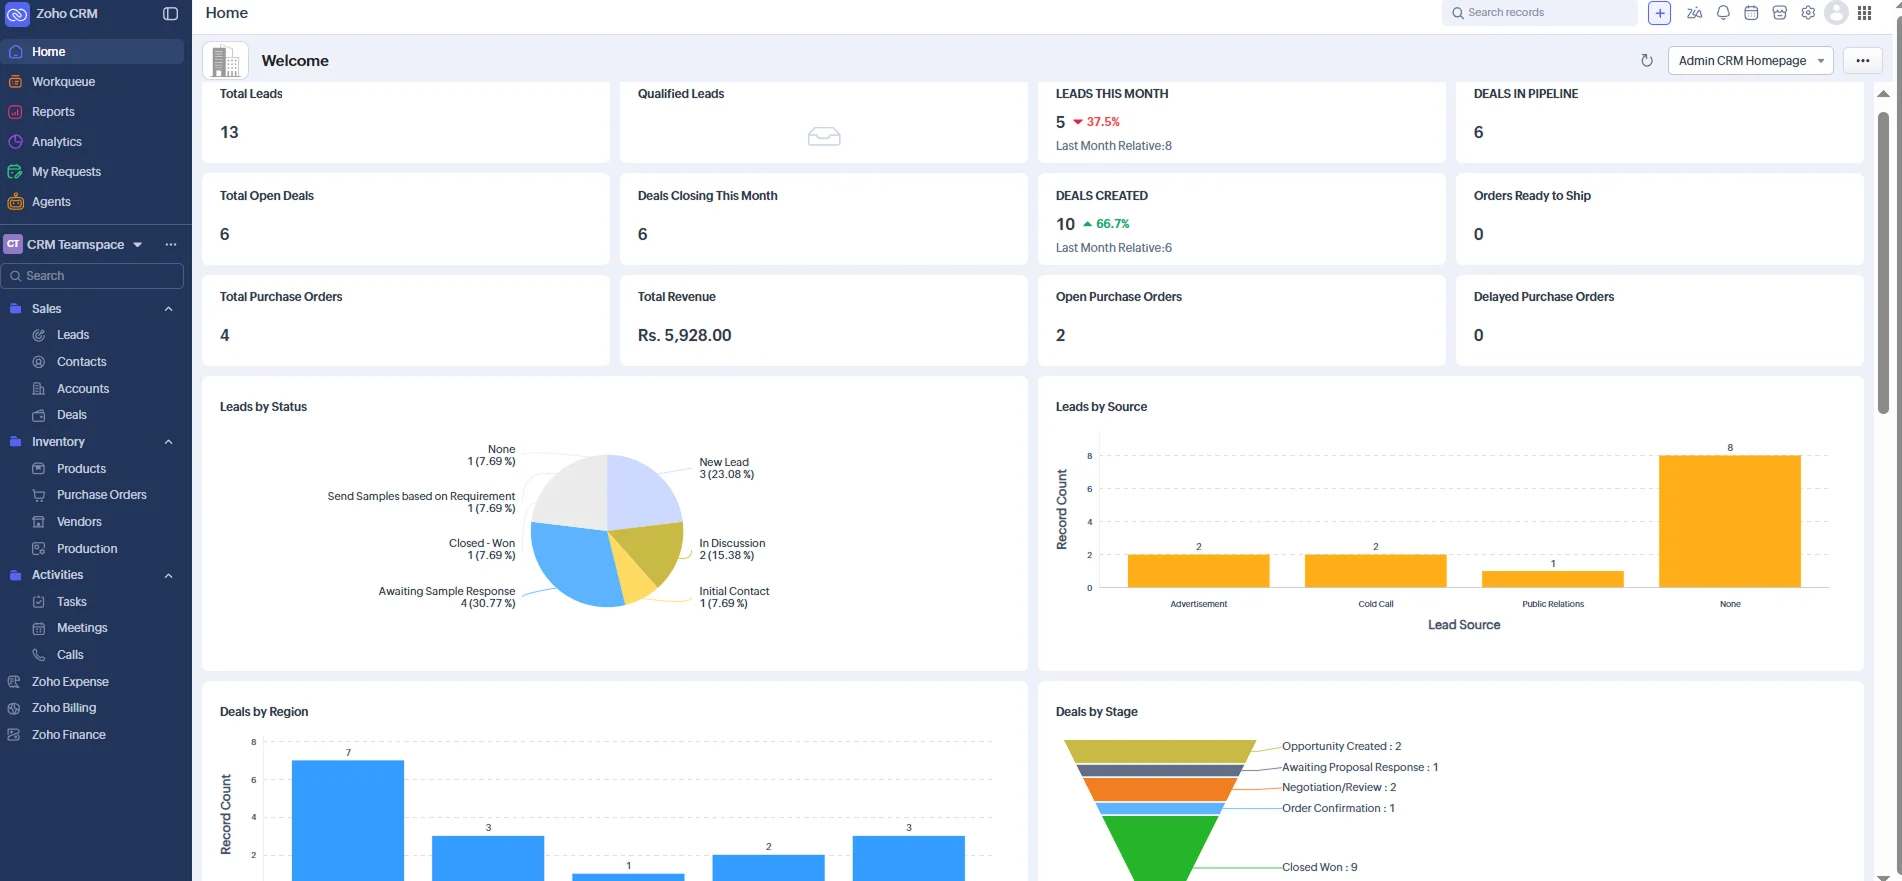The image size is (1902, 881).
Task: Click the plus quick create icon
Action: [1659, 13]
